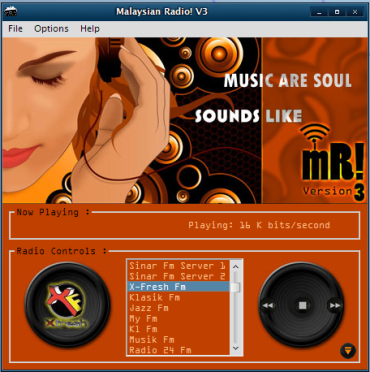Screen dimensions: 370x372
Task: Click the orange down-arrow collapse icon
Action: [x=348, y=350]
